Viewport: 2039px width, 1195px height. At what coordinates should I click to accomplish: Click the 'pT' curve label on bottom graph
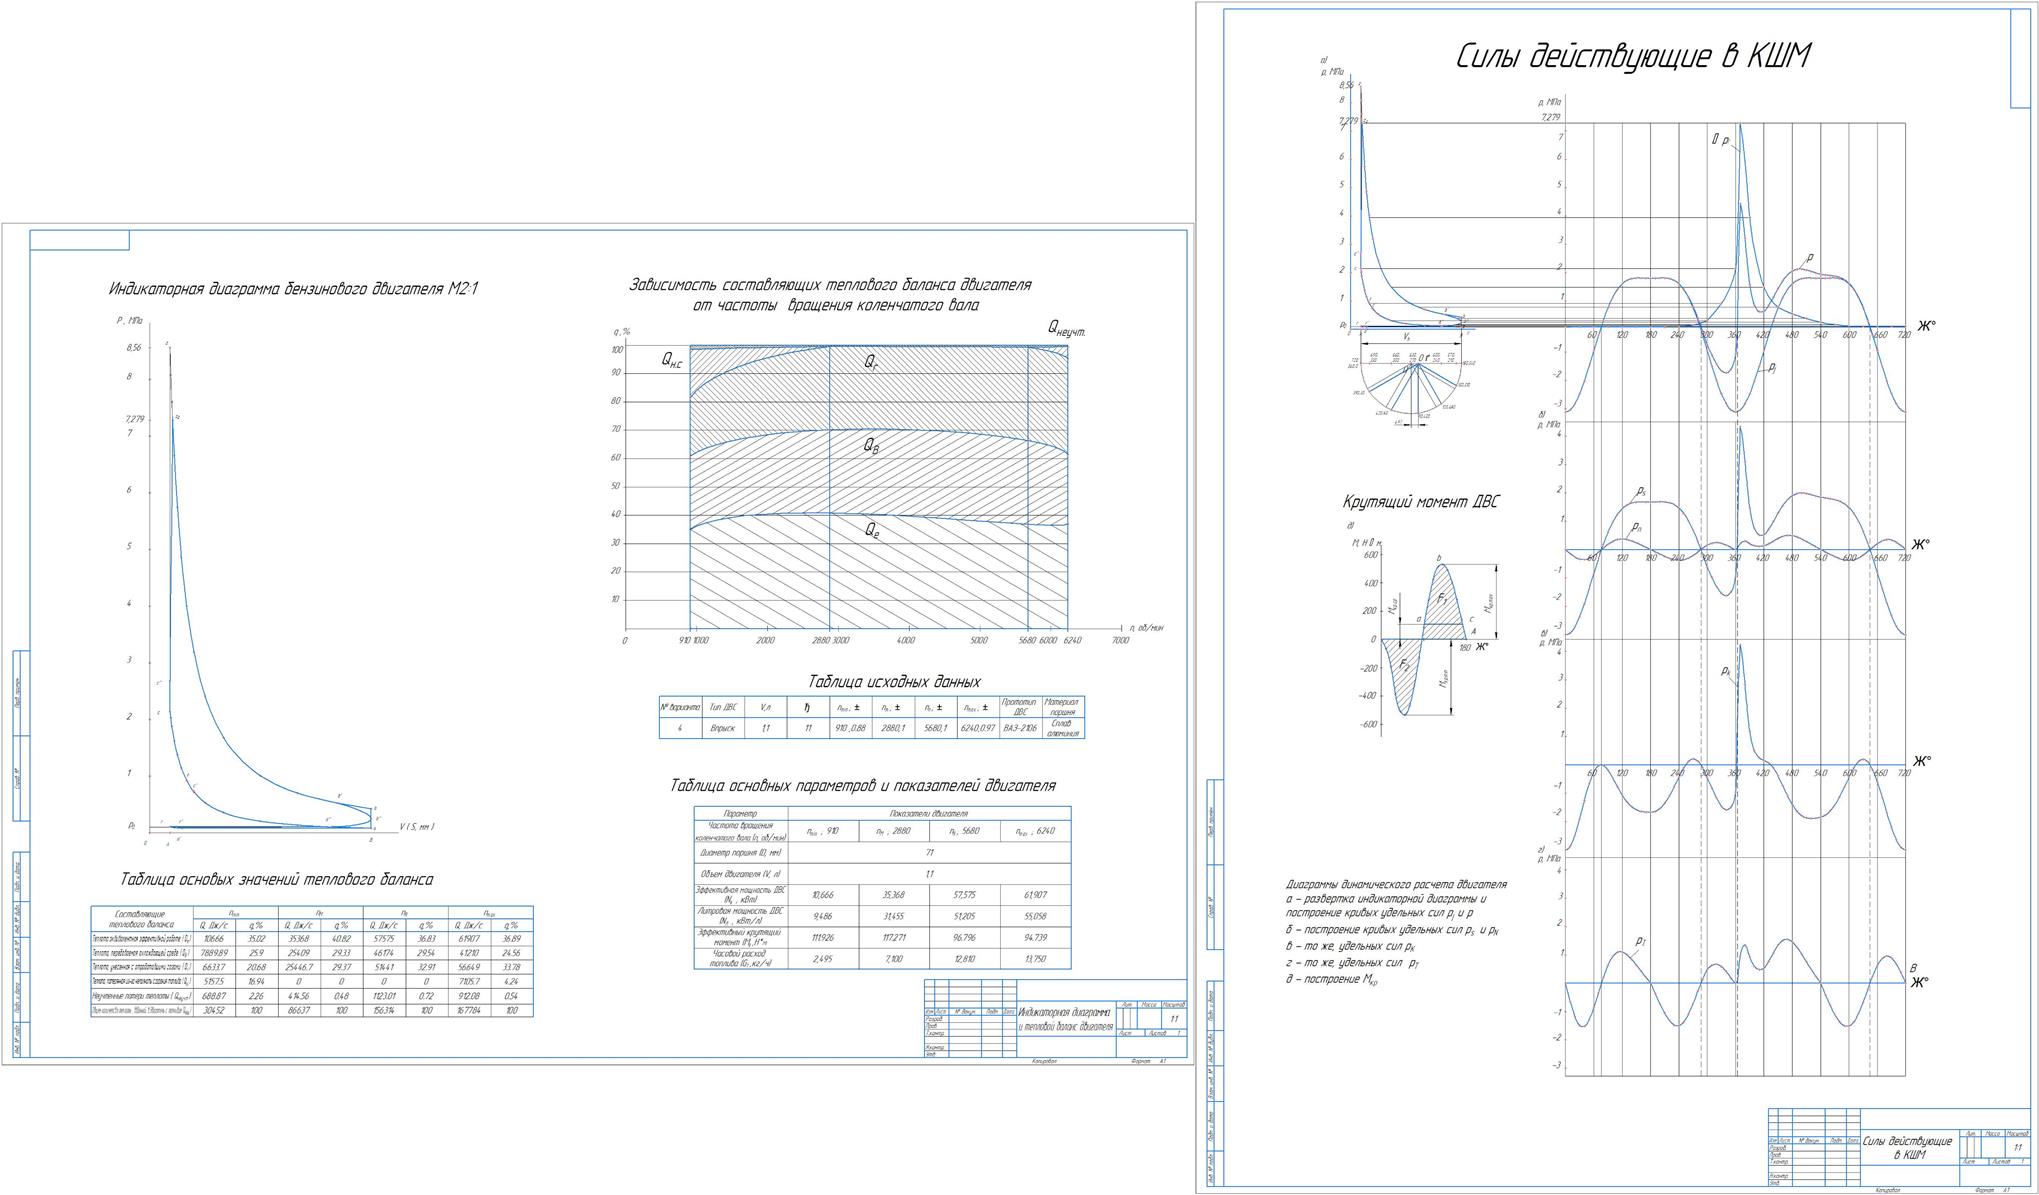(1642, 941)
